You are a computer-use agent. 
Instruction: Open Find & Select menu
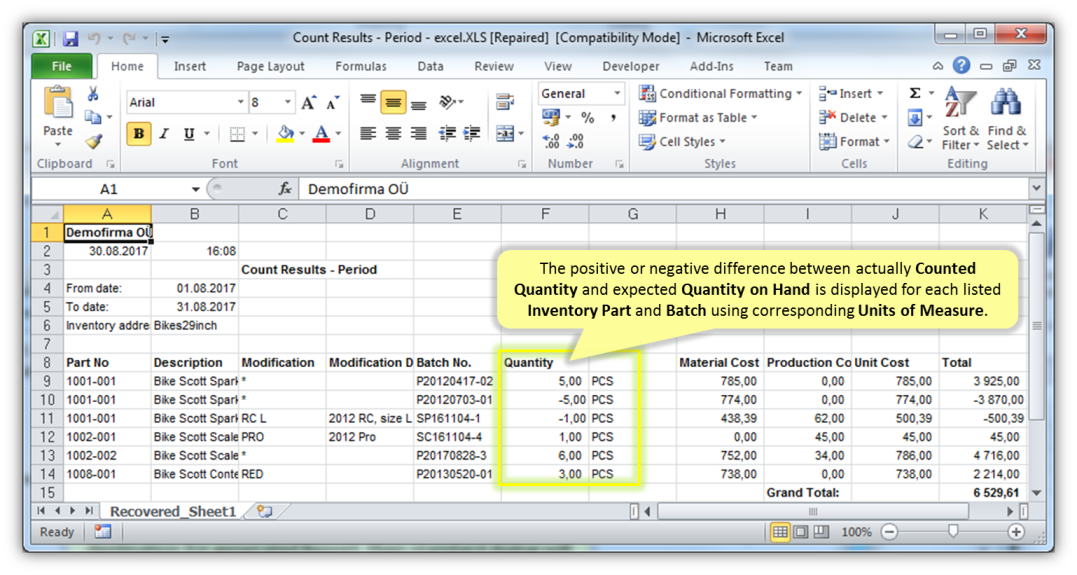click(1007, 119)
